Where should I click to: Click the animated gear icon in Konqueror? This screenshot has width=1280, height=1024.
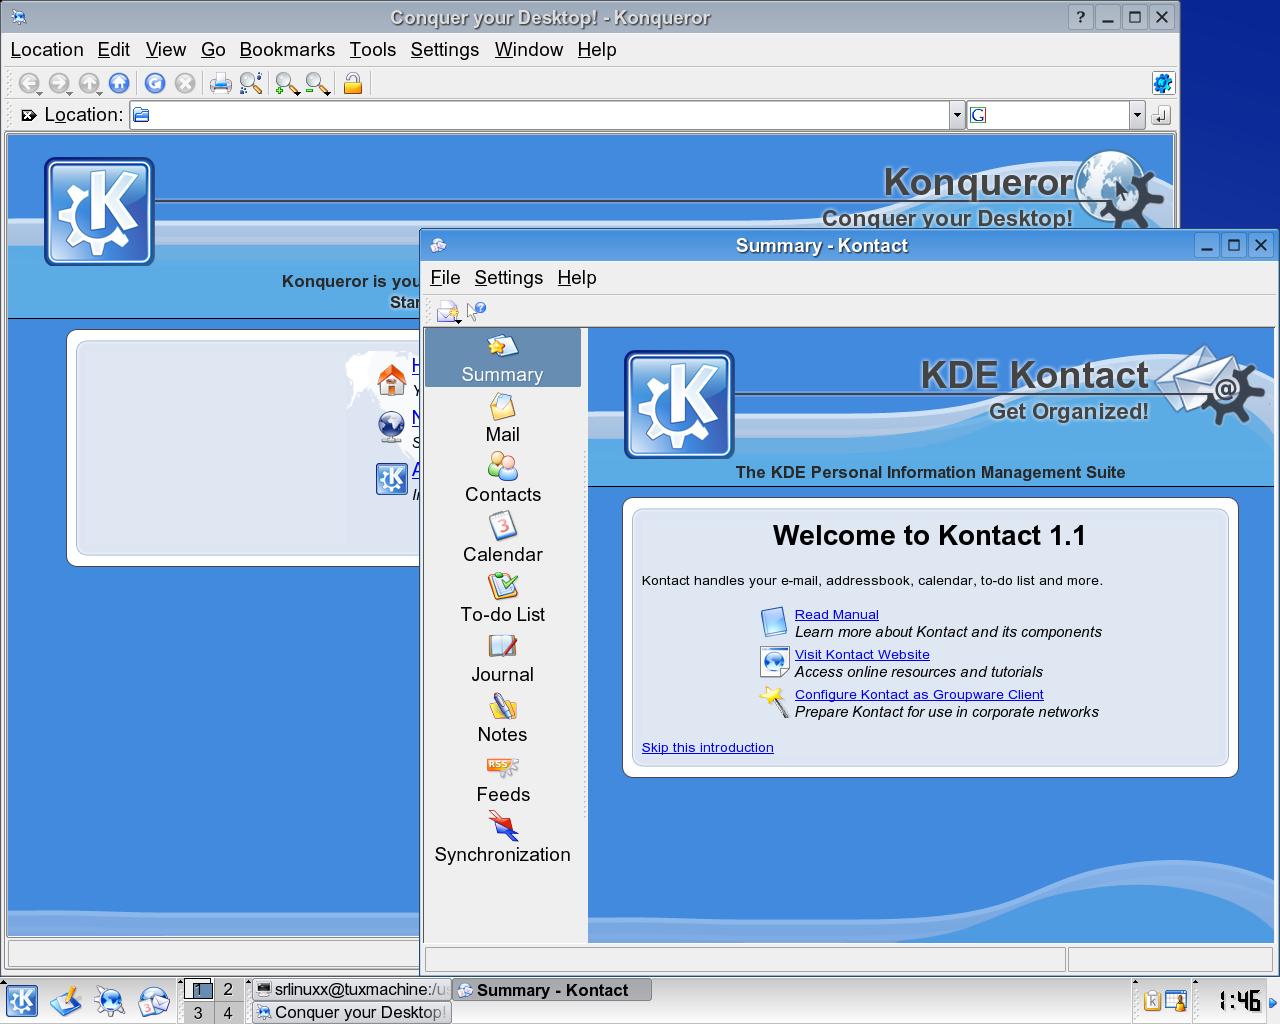coord(1162,83)
